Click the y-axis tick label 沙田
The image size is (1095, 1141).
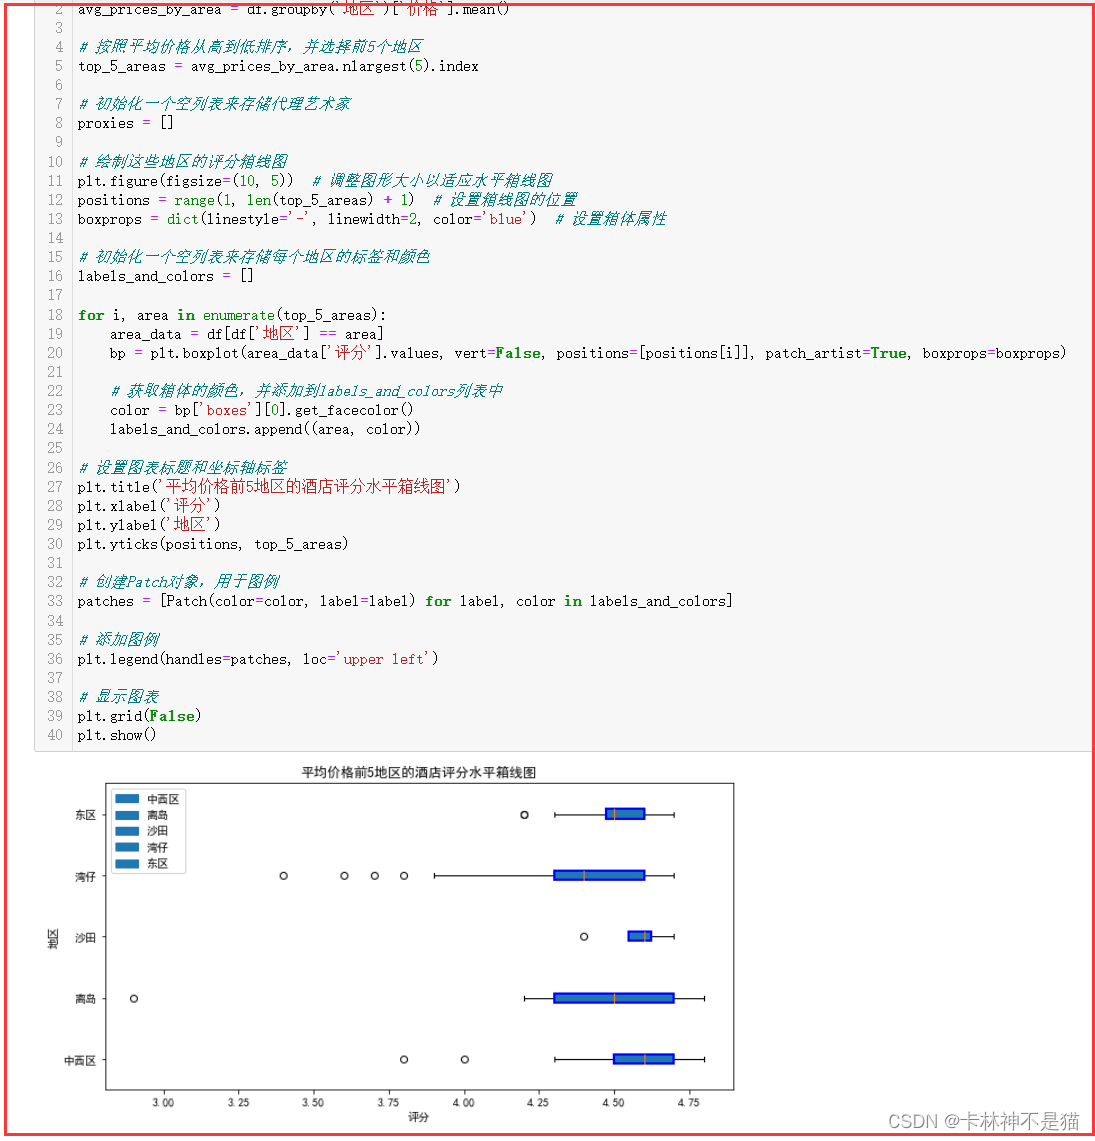[85, 937]
